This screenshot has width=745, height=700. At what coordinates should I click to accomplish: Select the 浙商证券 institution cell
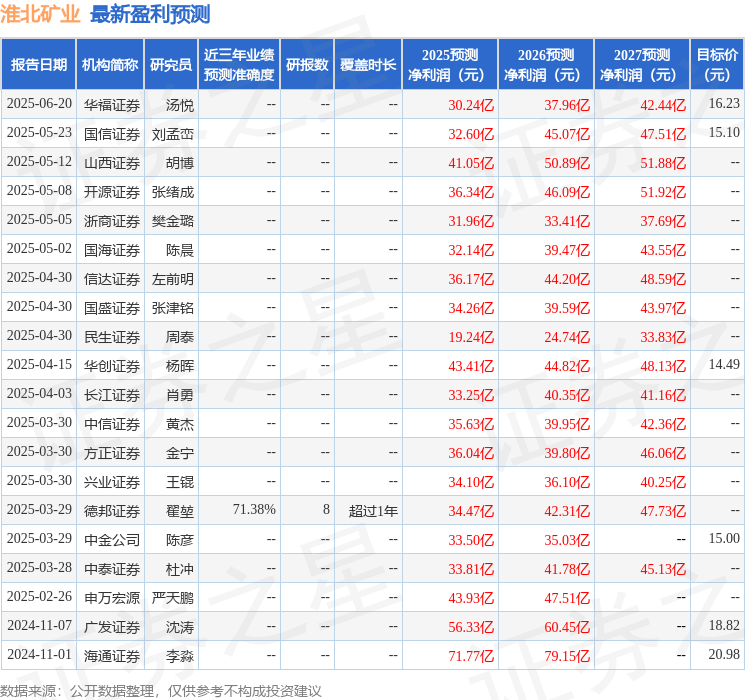(112, 221)
